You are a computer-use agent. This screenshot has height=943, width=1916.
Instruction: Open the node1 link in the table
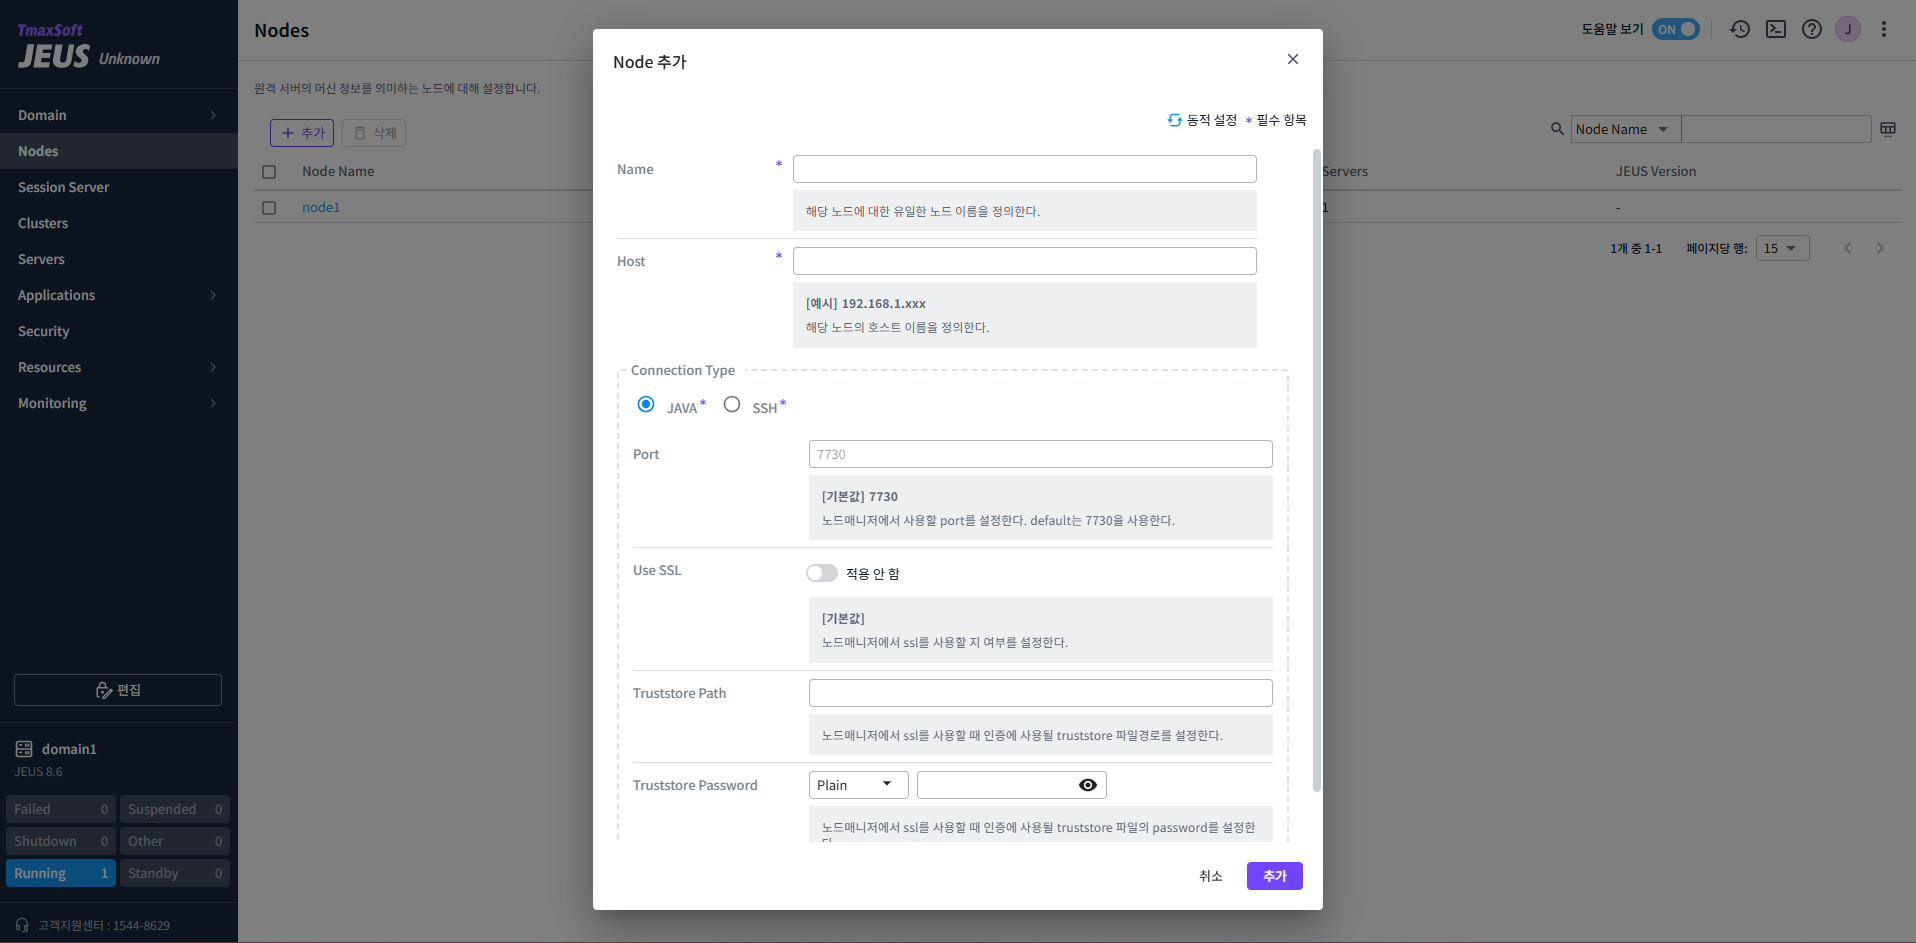tap(320, 207)
